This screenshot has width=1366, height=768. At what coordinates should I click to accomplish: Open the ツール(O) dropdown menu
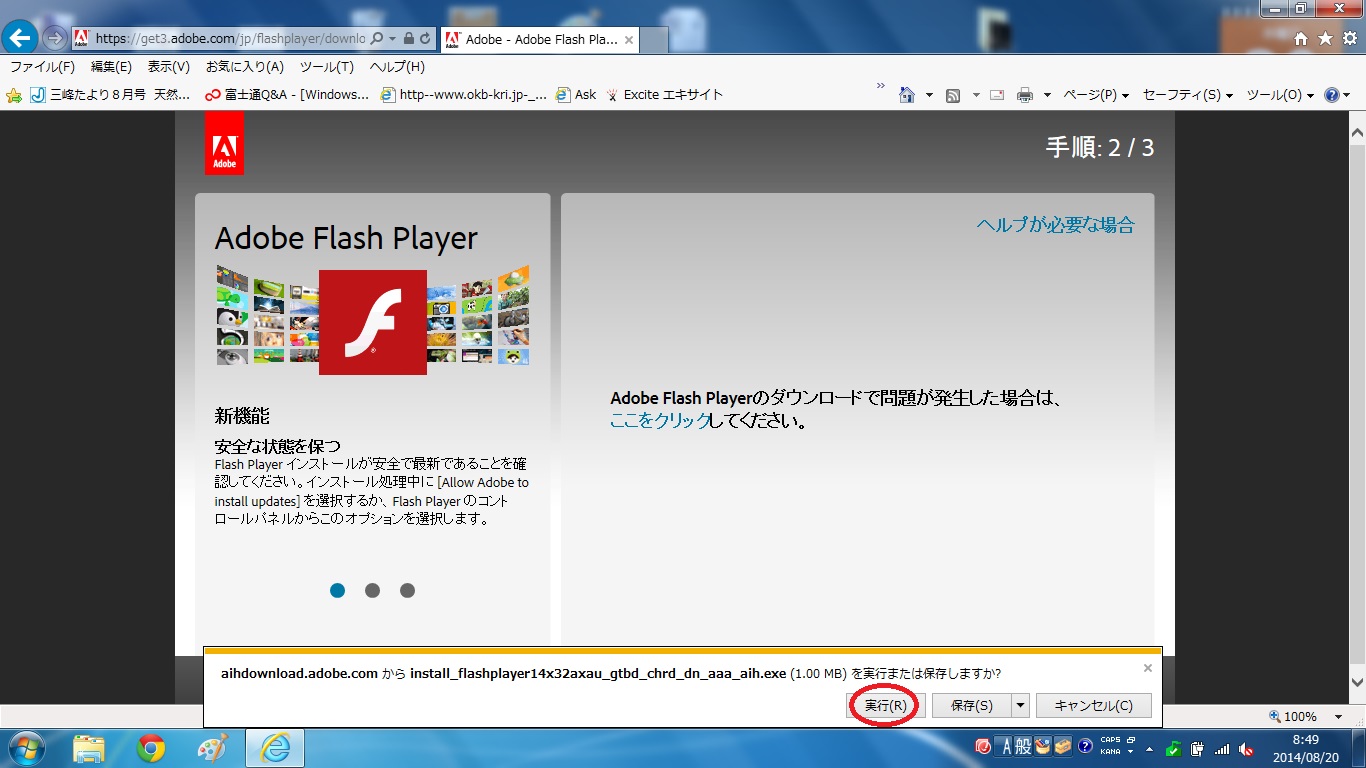click(x=1280, y=95)
